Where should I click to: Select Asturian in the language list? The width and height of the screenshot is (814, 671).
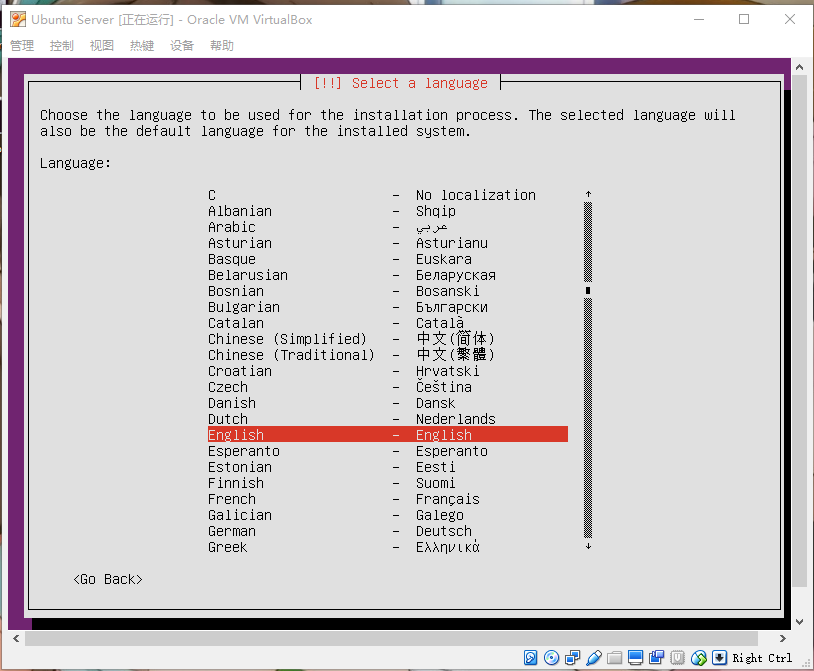pyautogui.click(x=388, y=243)
